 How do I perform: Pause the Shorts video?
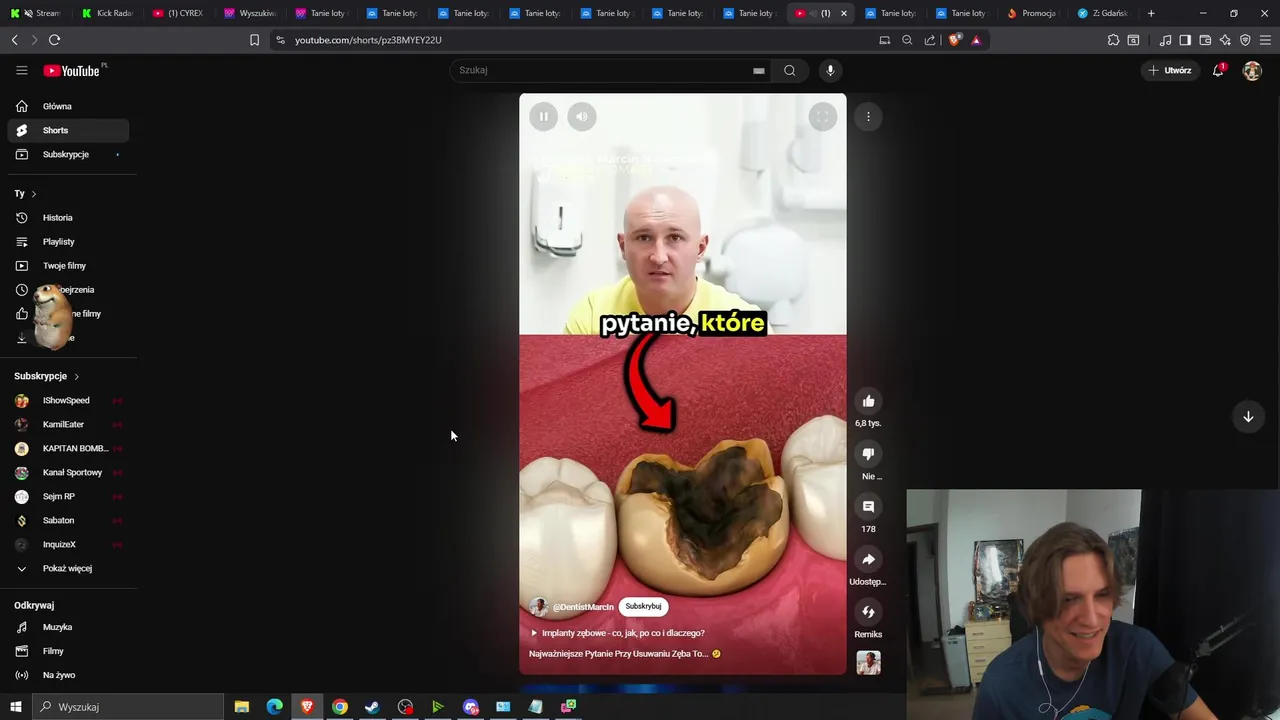[x=543, y=117]
